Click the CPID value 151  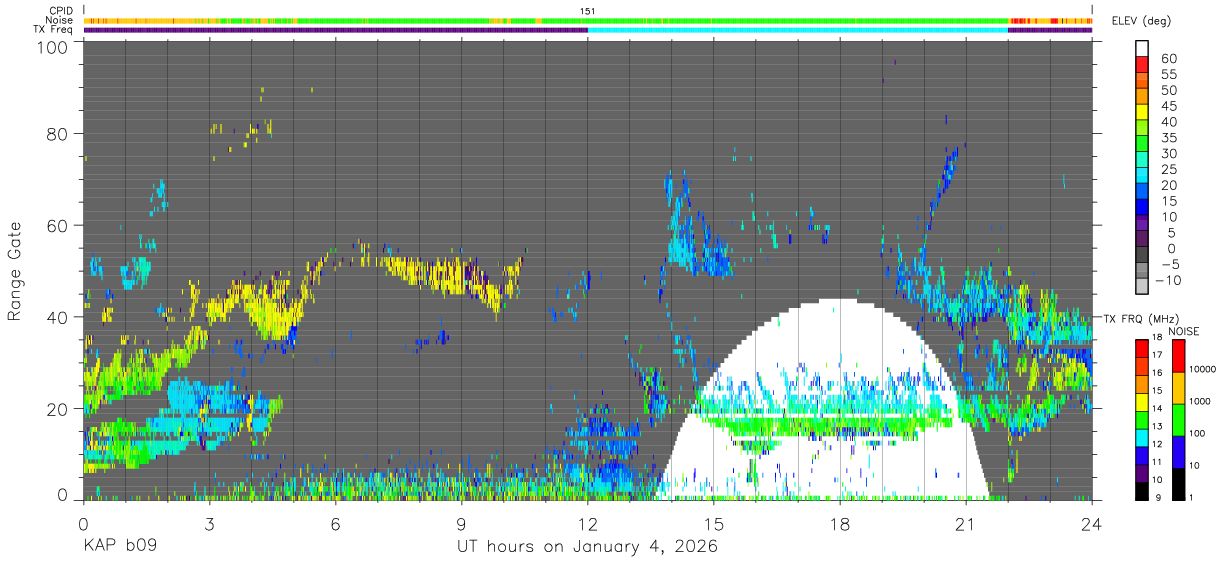coord(587,11)
